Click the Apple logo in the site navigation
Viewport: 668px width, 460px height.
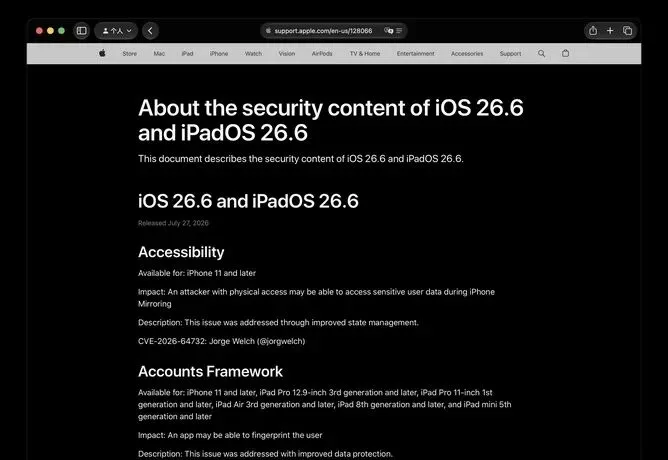click(102, 54)
